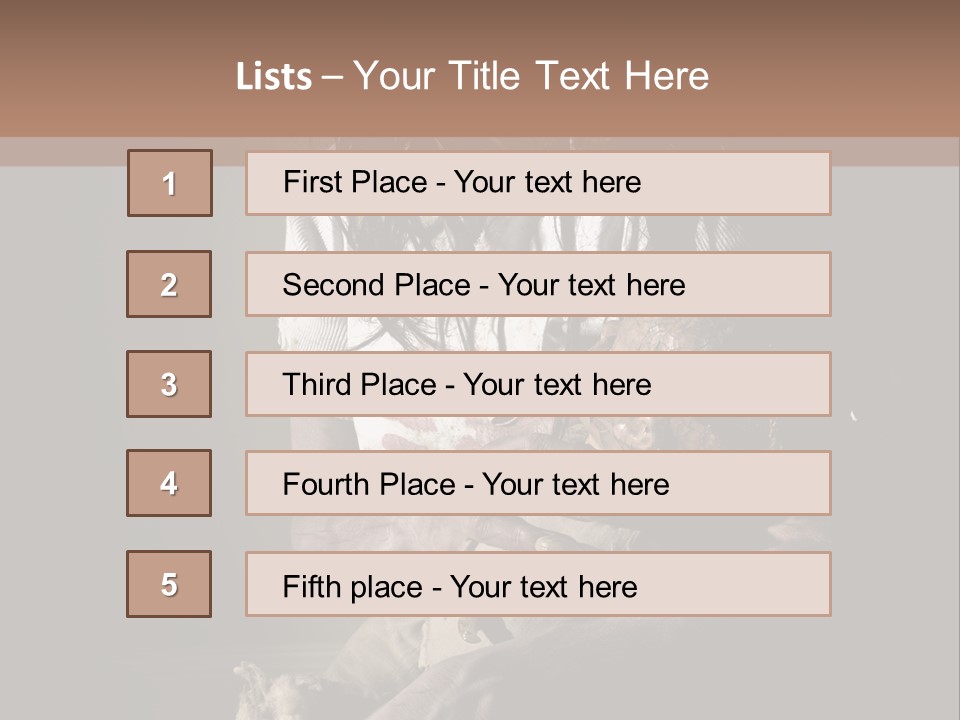Screen dimensions: 960x720
Task: Click "Your text here" in Second Place row
Action: click(591, 285)
